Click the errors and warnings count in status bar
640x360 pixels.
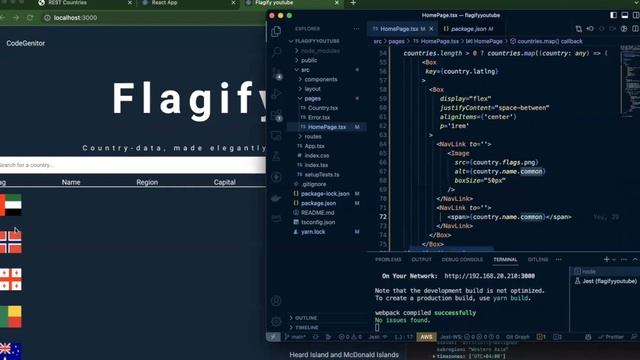pos(350,337)
